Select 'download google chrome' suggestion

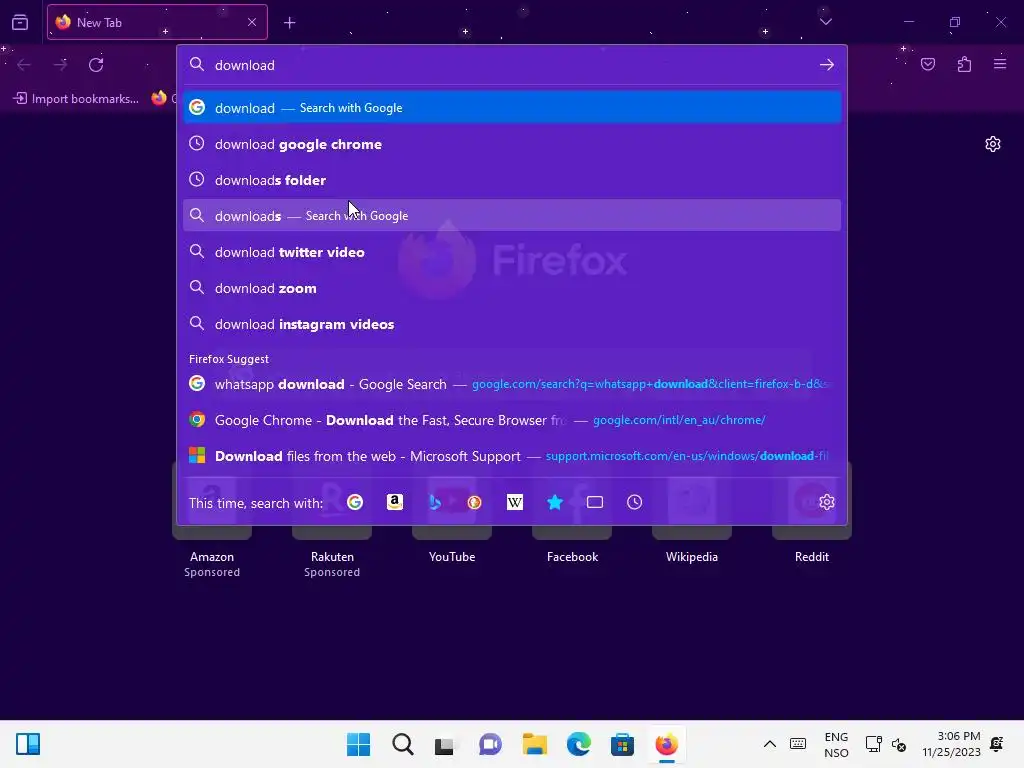pos(512,144)
